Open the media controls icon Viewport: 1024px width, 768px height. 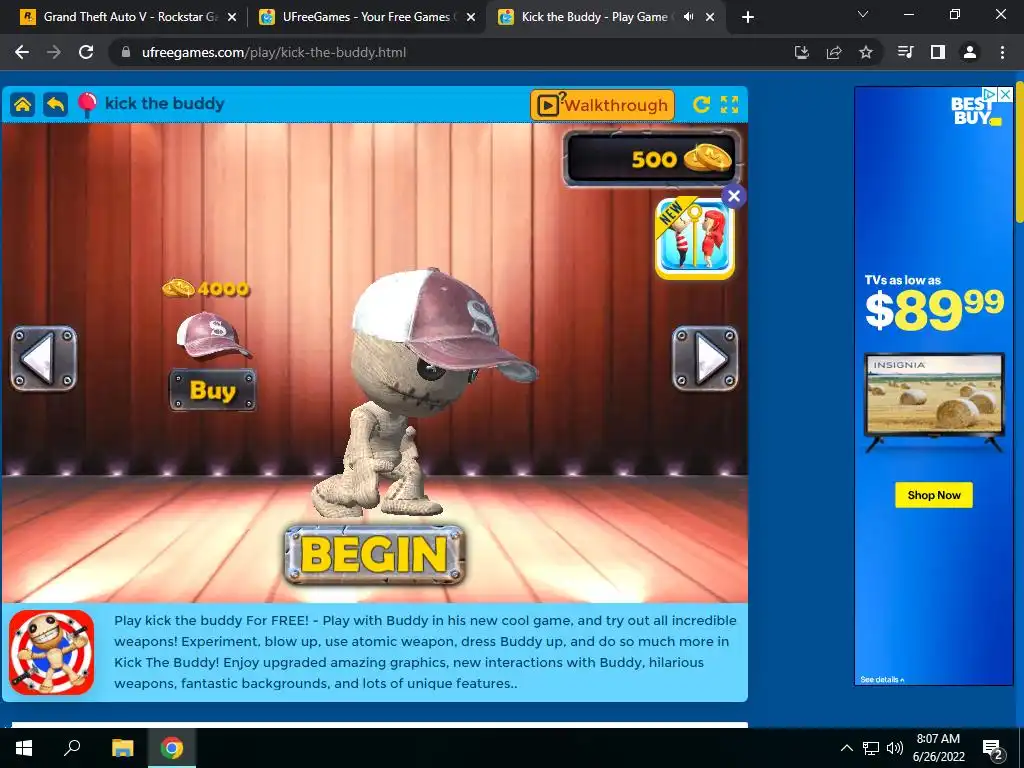point(906,52)
